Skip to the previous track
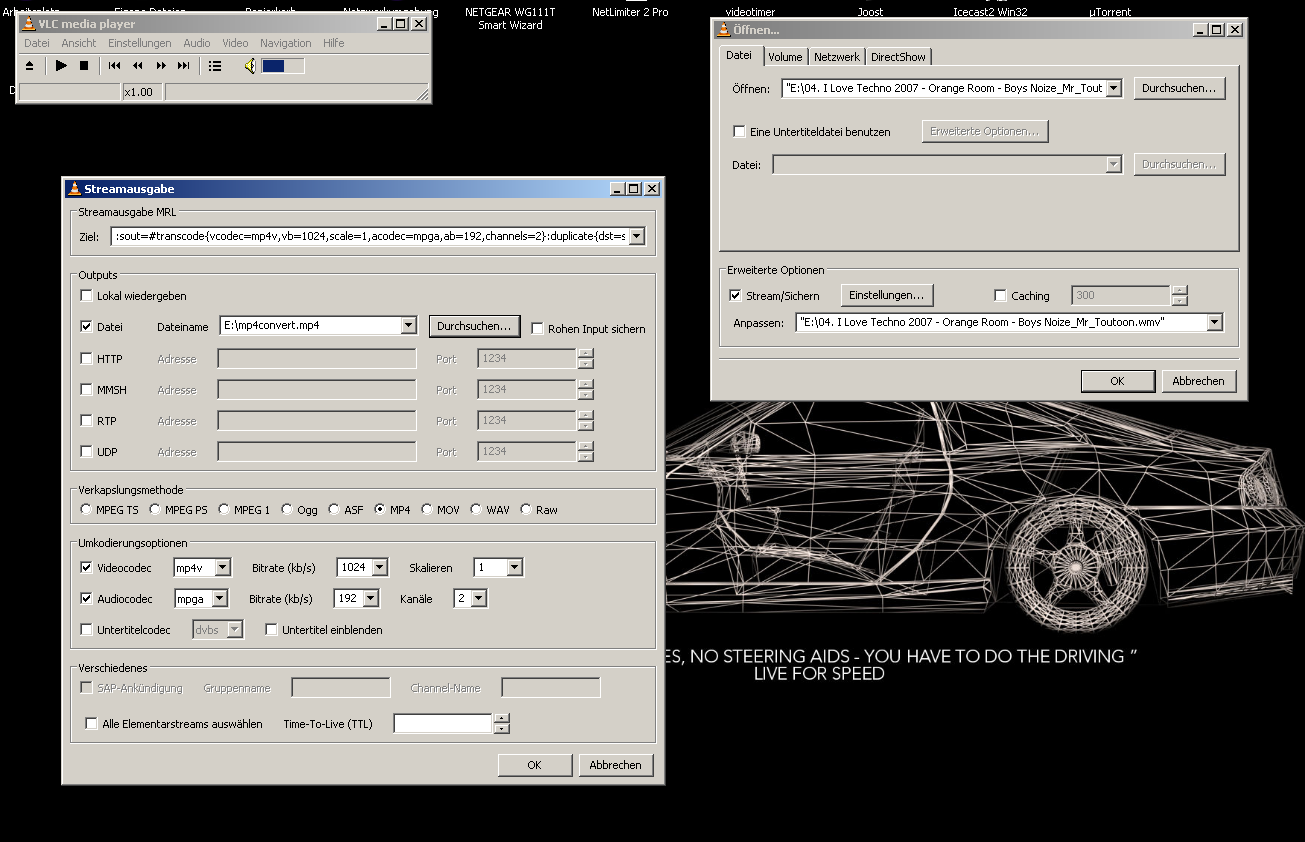The height and width of the screenshot is (842, 1305). tap(114, 66)
